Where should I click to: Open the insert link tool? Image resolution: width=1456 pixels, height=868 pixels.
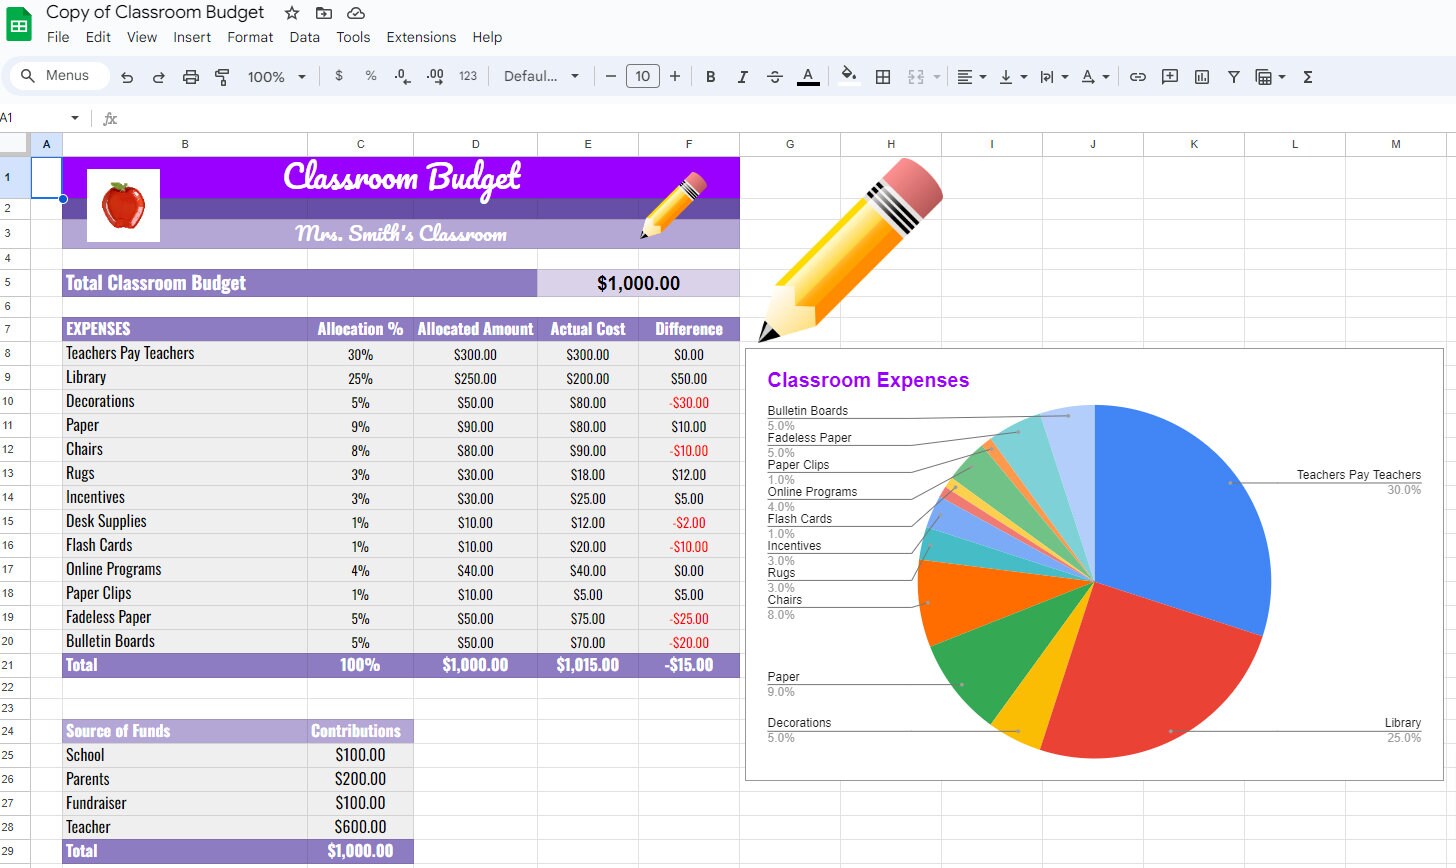(1137, 76)
